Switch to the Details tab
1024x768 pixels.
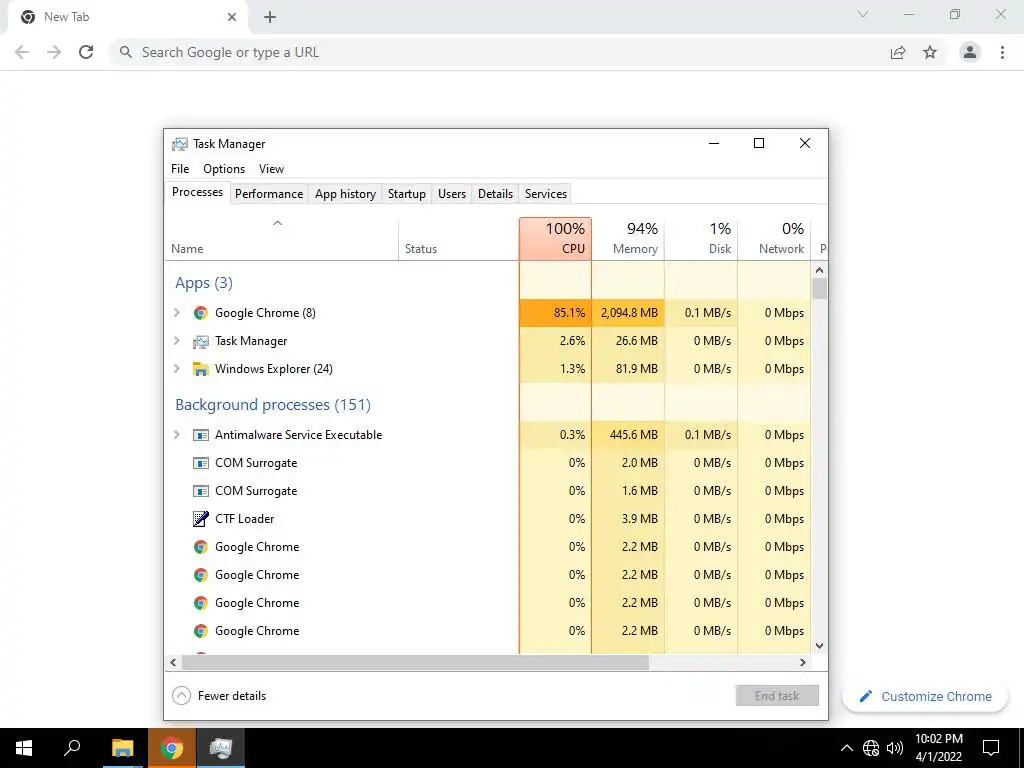[495, 194]
